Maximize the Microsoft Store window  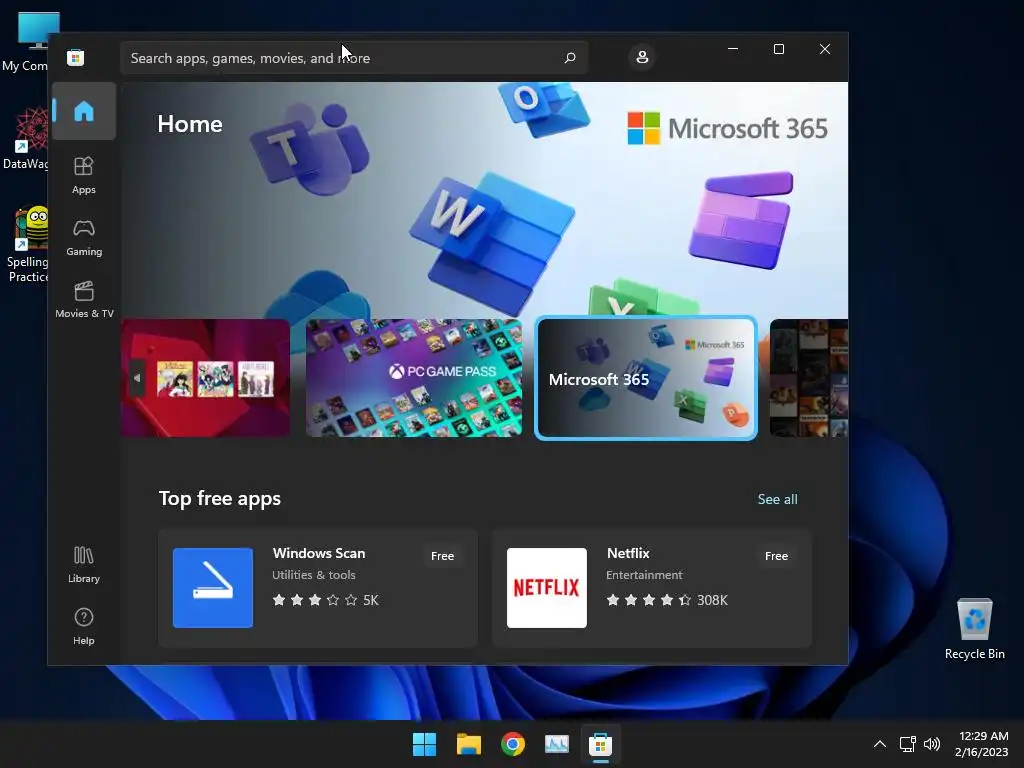click(778, 49)
